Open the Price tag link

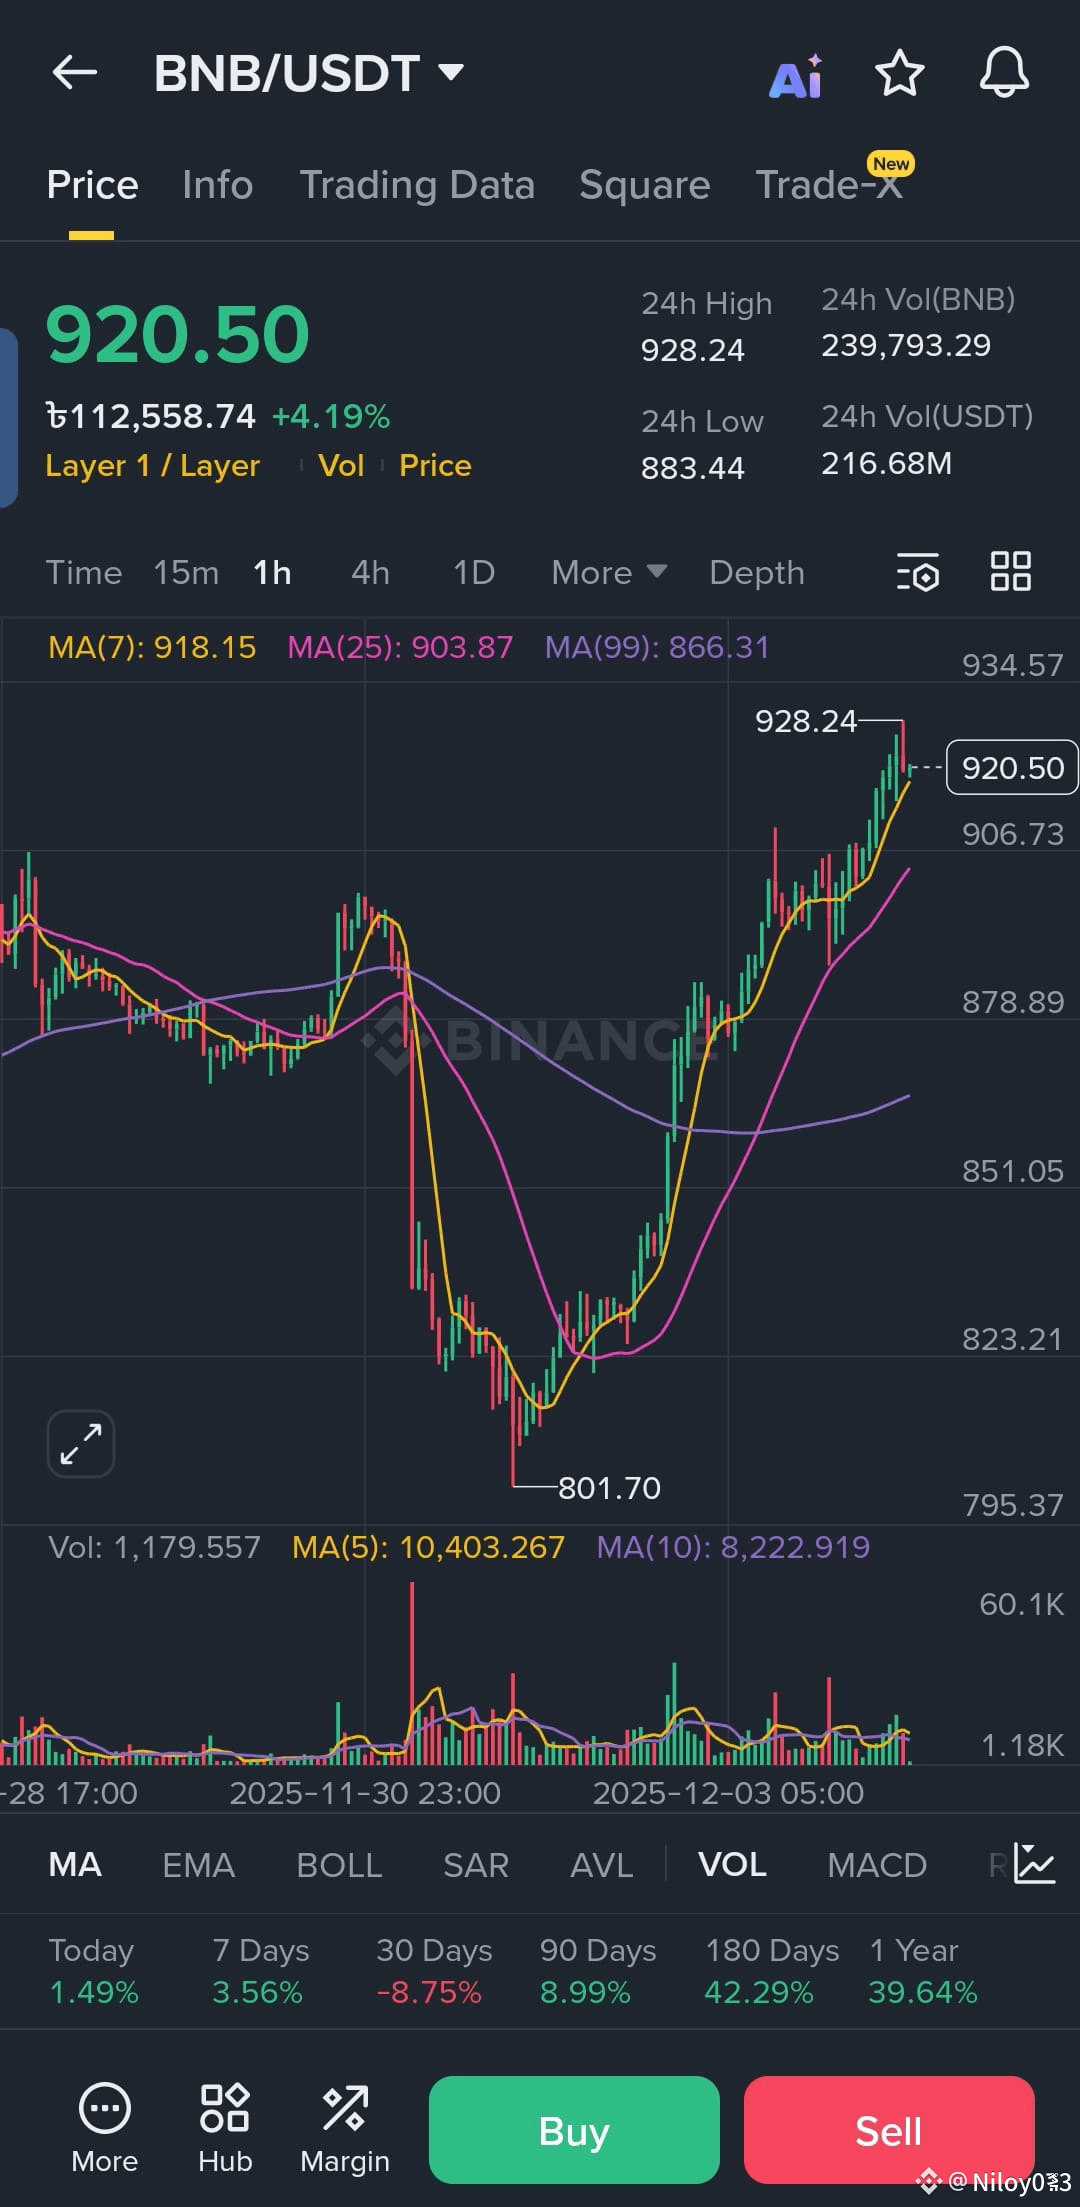click(435, 466)
